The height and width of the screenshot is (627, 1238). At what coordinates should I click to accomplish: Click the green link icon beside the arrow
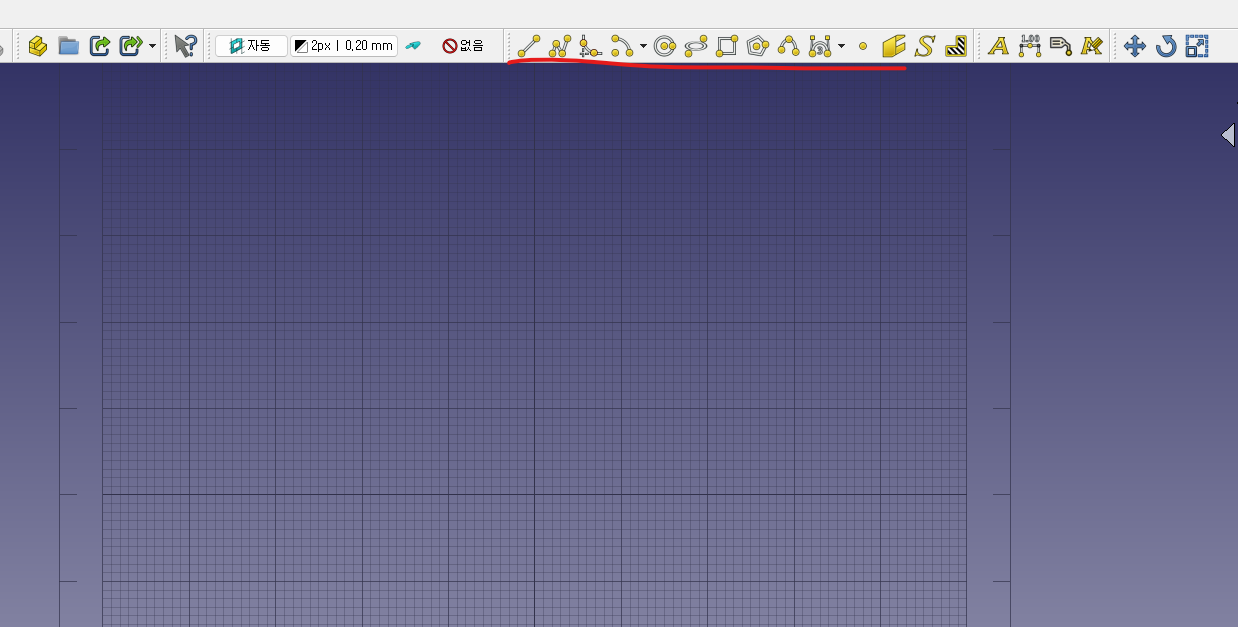(x=130, y=46)
